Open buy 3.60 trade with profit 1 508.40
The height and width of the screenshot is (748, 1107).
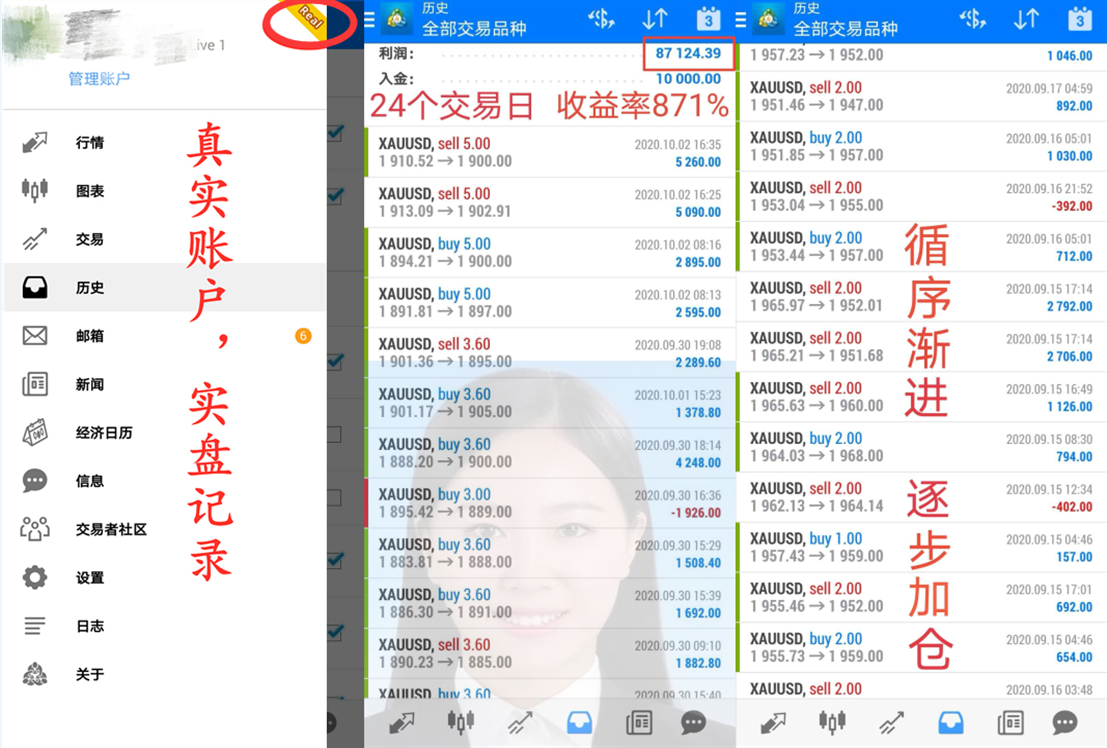(550, 553)
